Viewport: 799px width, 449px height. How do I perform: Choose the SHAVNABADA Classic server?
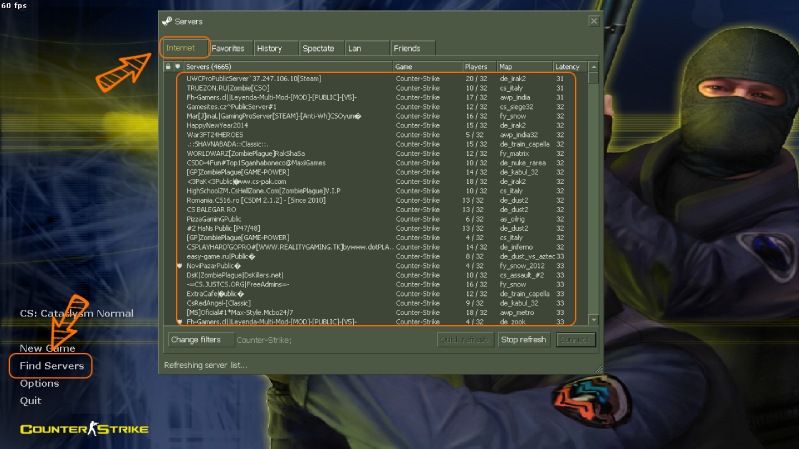coord(376,144)
